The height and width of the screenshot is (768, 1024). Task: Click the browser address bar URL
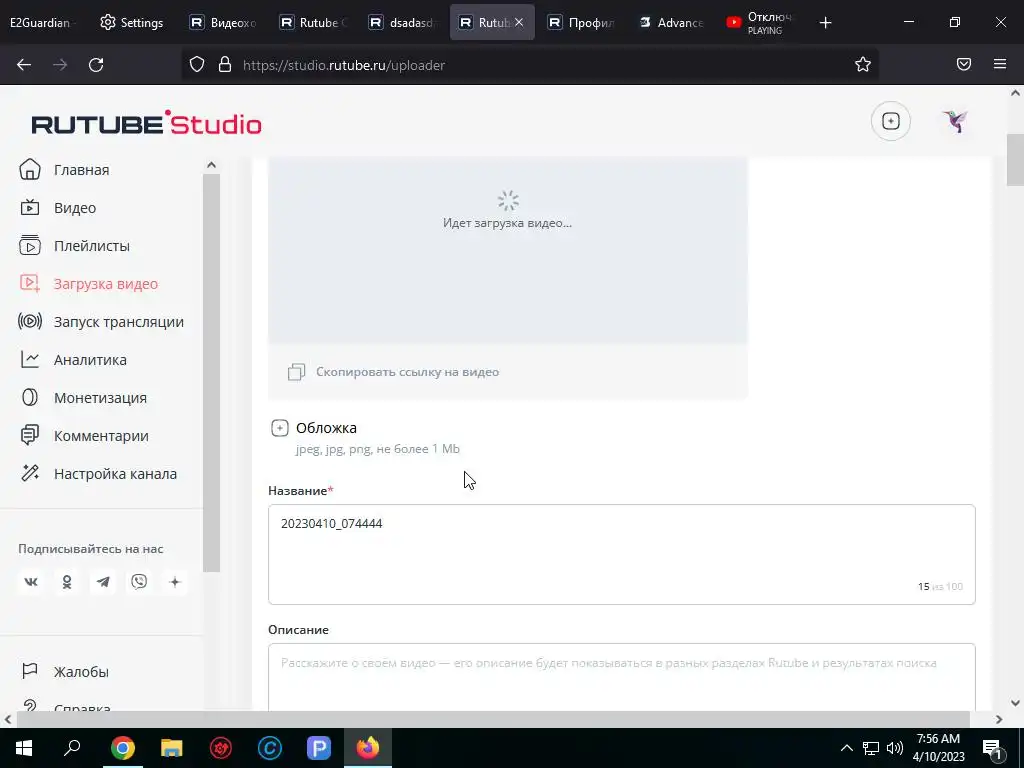click(x=344, y=65)
